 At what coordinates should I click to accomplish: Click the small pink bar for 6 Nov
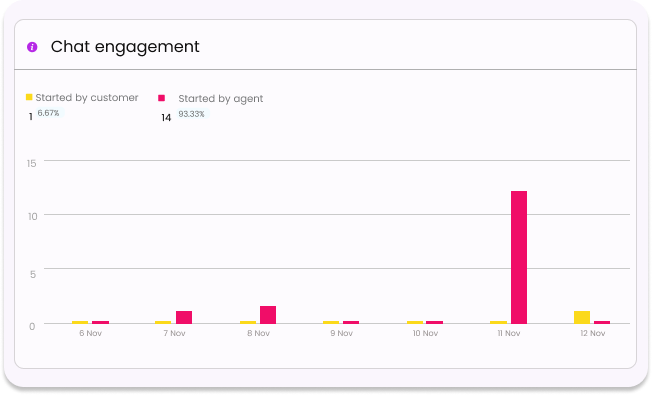101,322
